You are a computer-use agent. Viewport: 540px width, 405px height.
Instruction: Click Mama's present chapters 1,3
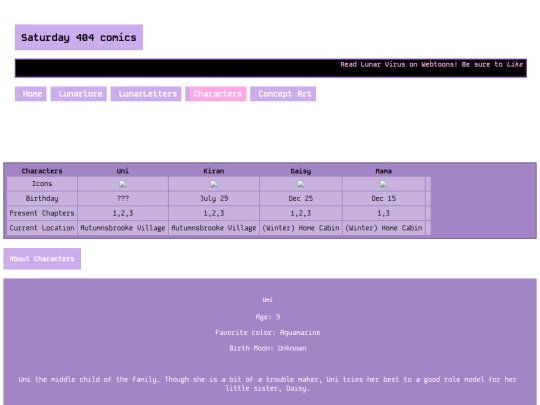pyautogui.click(x=383, y=213)
